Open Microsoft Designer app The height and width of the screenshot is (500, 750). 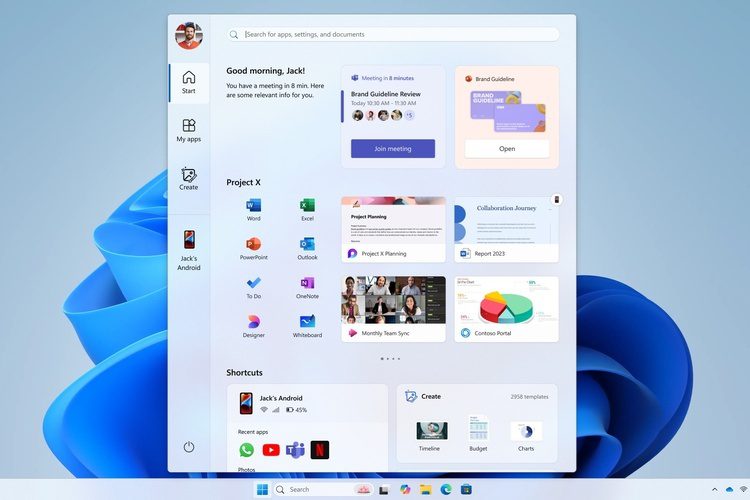click(x=253, y=323)
